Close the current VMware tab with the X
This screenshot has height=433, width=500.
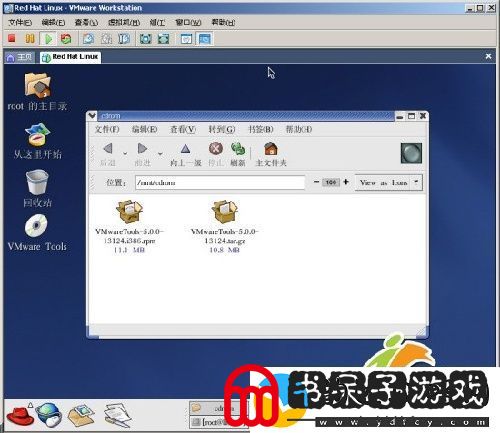click(x=488, y=56)
